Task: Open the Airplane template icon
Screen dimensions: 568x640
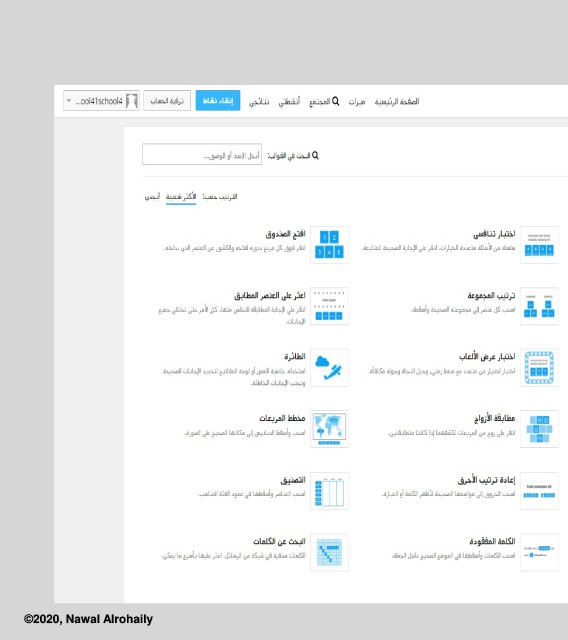Action: pyautogui.click(x=329, y=368)
